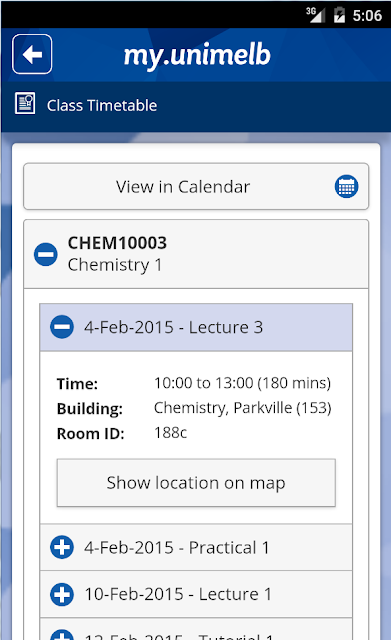The width and height of the screenshot is (391, 640).
Task: Select the 4-Feb-2015 - Lecture 3 header
Action: [x=196, y=327]
